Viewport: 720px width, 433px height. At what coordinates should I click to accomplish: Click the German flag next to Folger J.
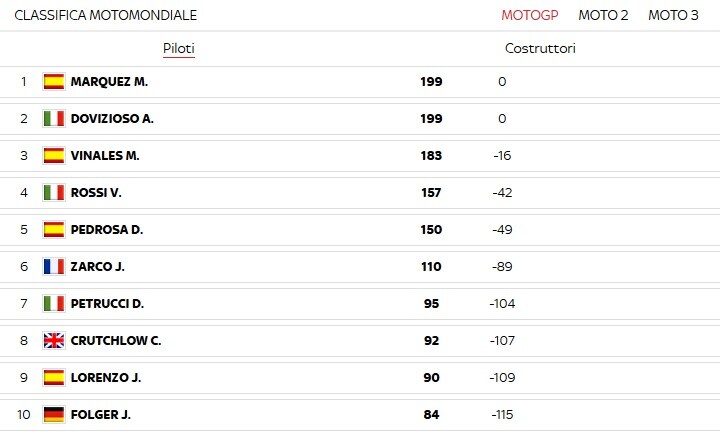tap(54, 414)
